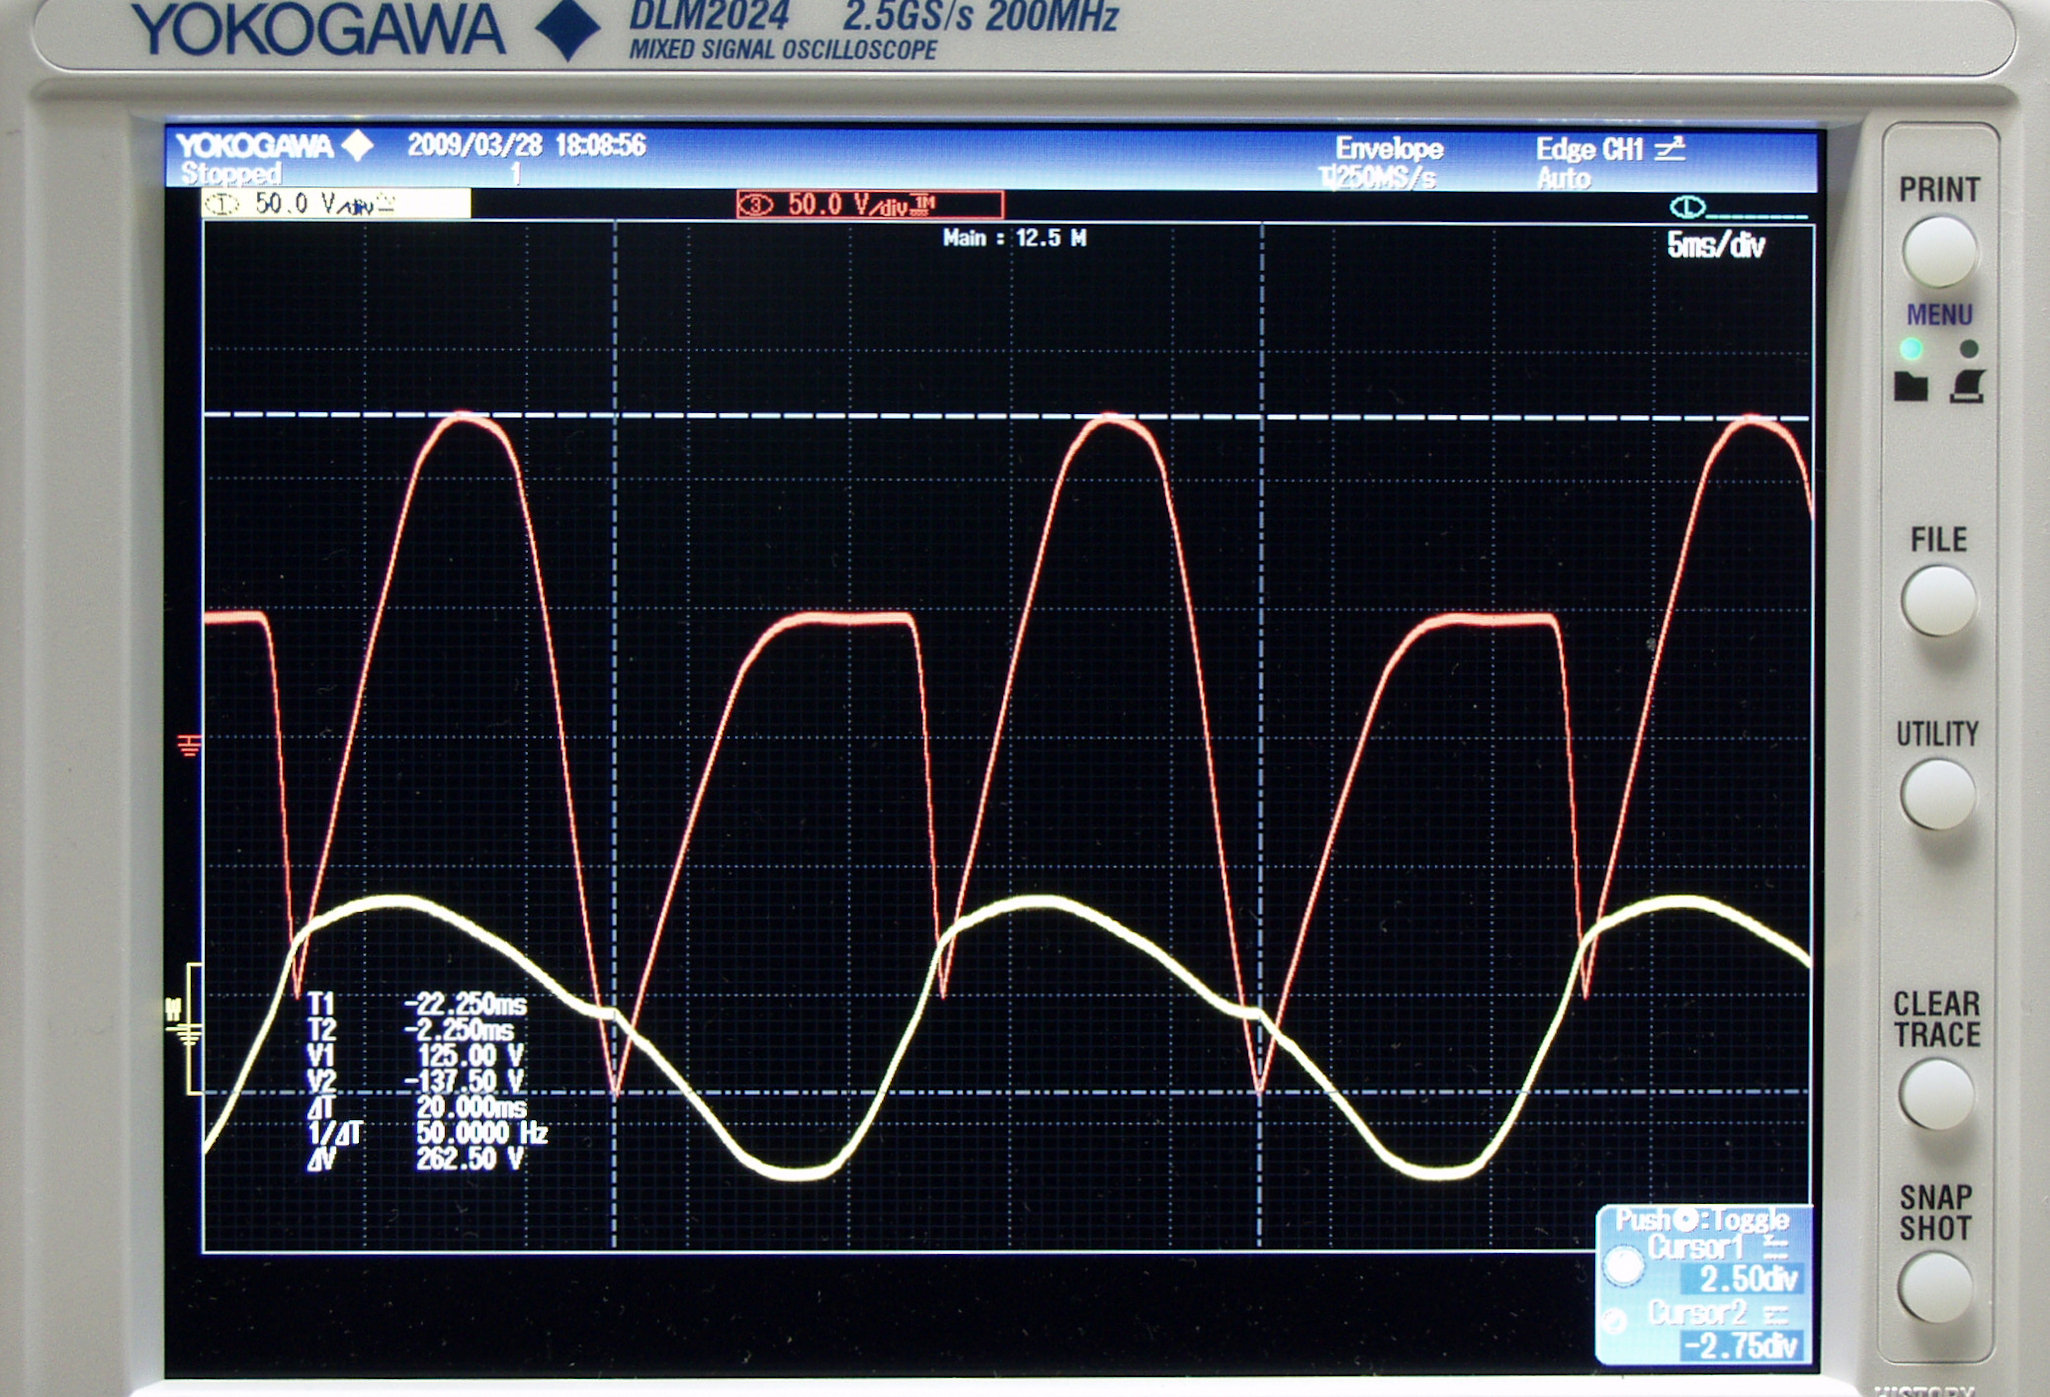Click the circled 3 channel indicator
2050x1397 pixels.
click(756, 205)
